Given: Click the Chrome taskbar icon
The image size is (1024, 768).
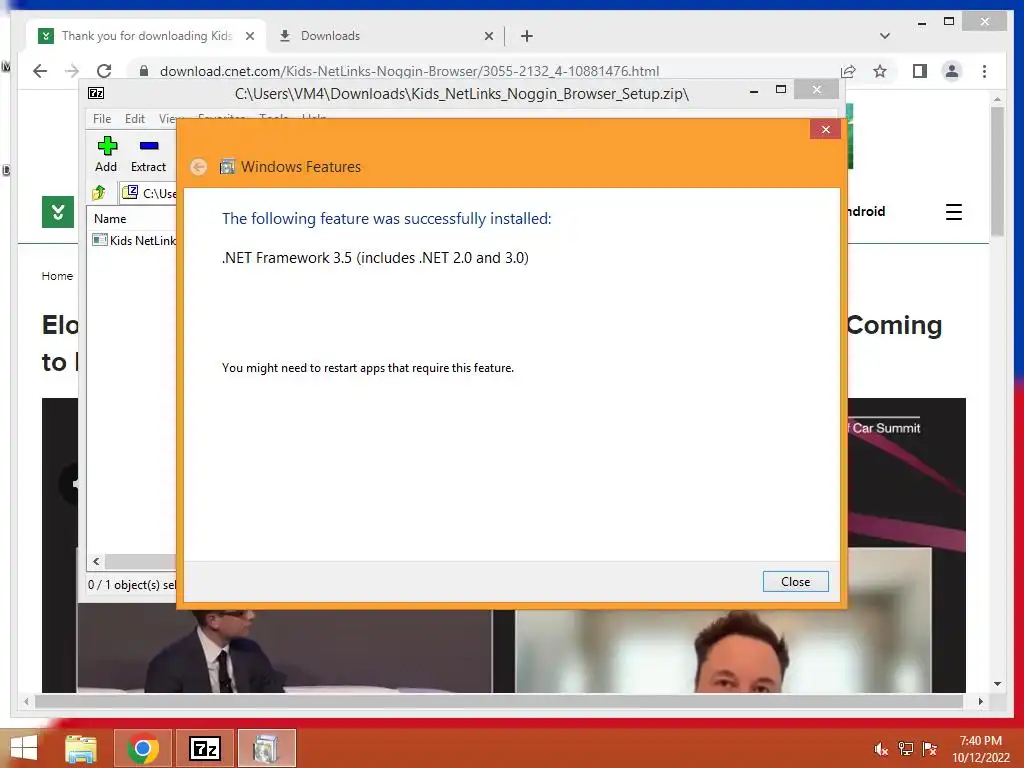Looking at the screenshot, I should [x=143, y=748].
